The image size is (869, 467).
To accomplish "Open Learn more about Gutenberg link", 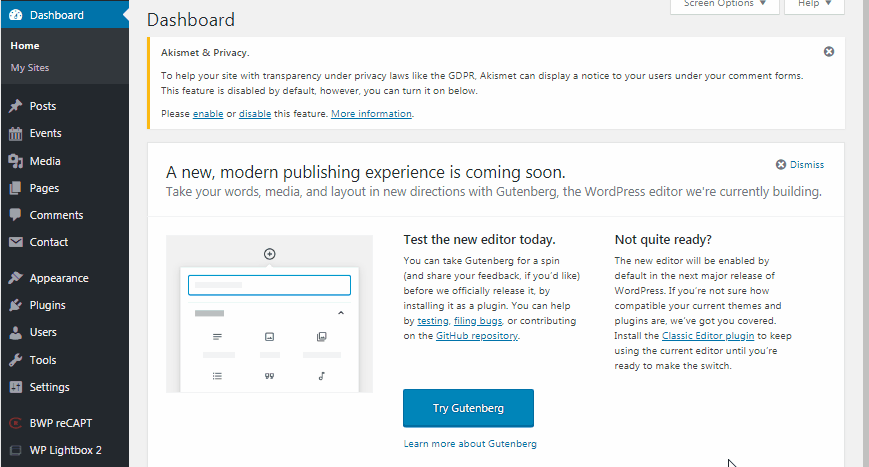I will pos(470,444).
